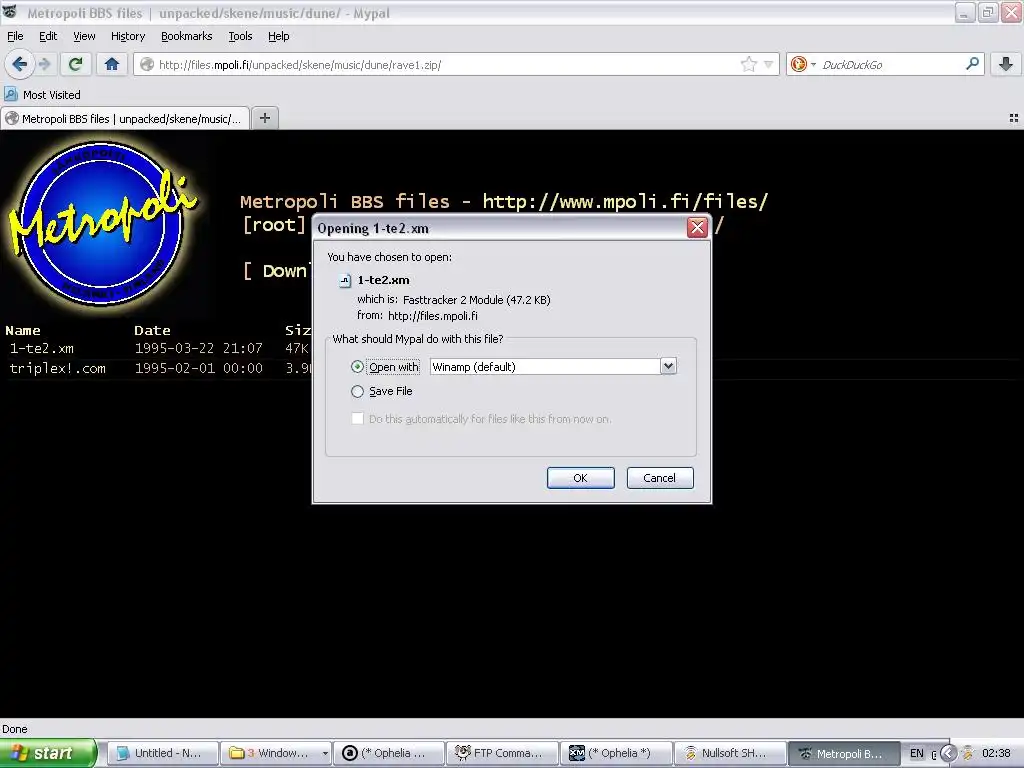
Task: Click the Metropoli B... taskbar button
Action: tap(843, 753)
